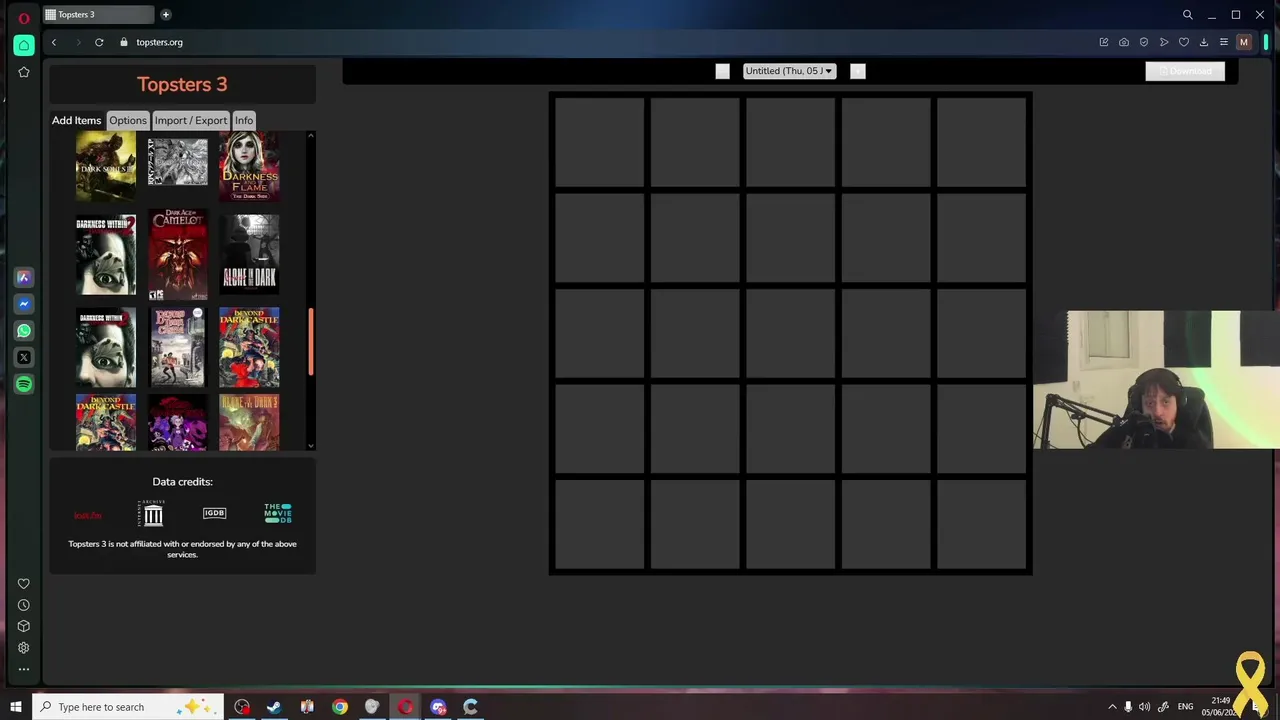The height and width of the screenshot is (720, 1280).
Task: Open the IGDB credit link
Action: pyautogui.click(x=215, y=513)
